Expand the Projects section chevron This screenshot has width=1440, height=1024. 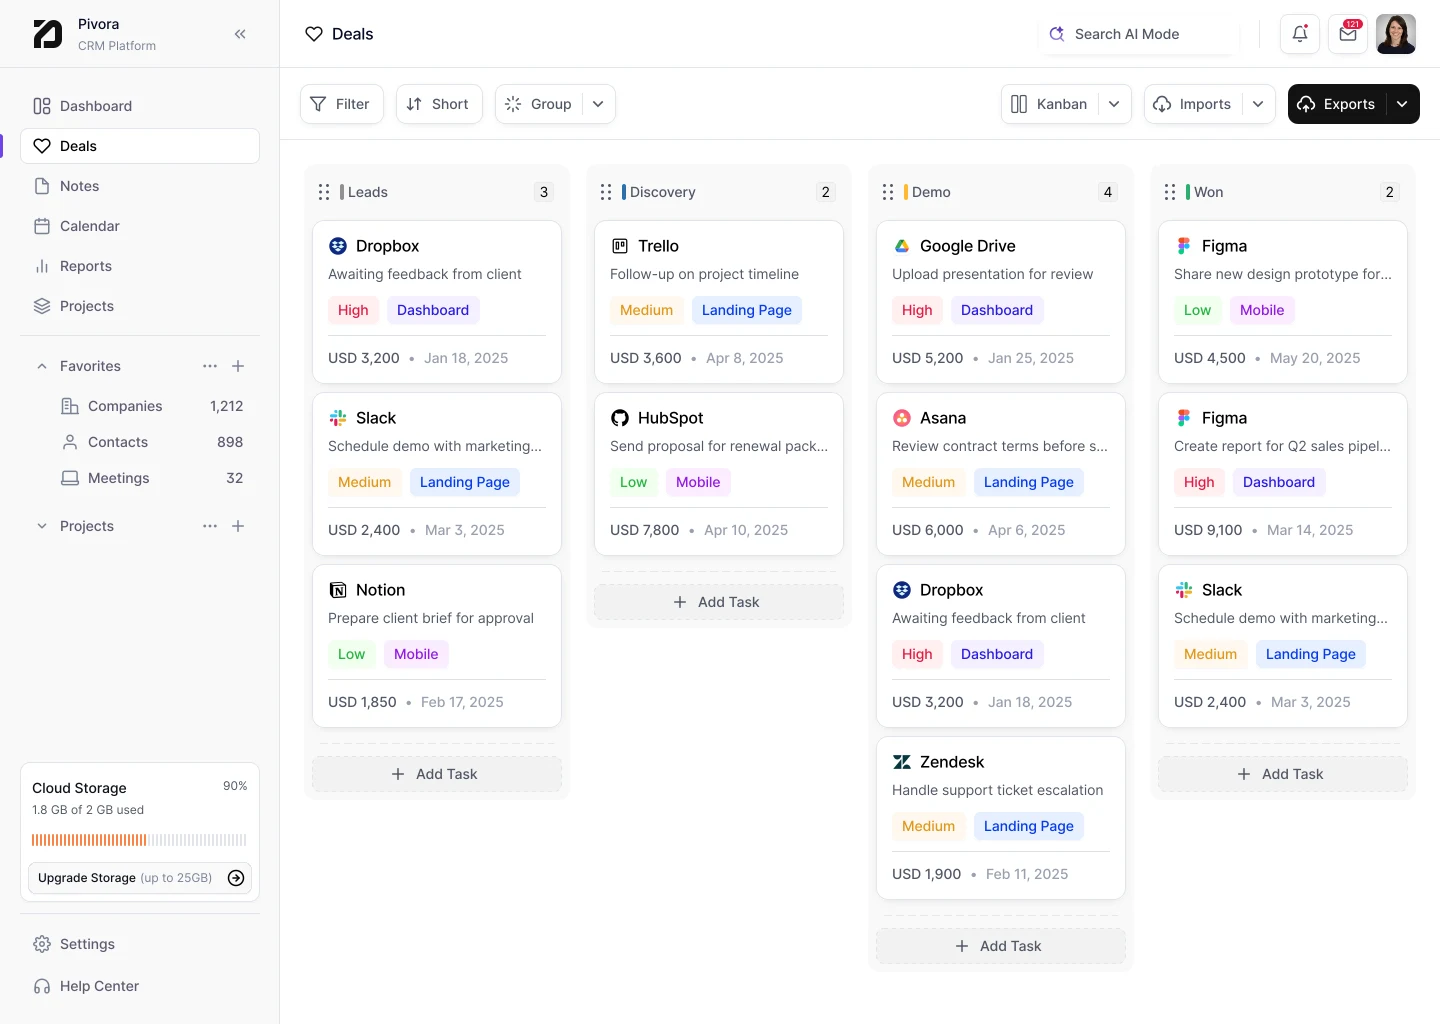(42, 526)
